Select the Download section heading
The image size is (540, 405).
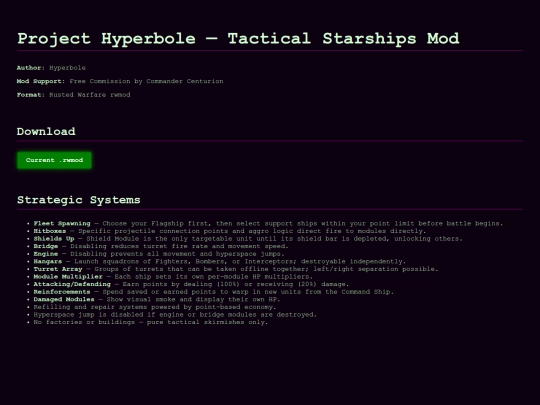pos(46,131)
